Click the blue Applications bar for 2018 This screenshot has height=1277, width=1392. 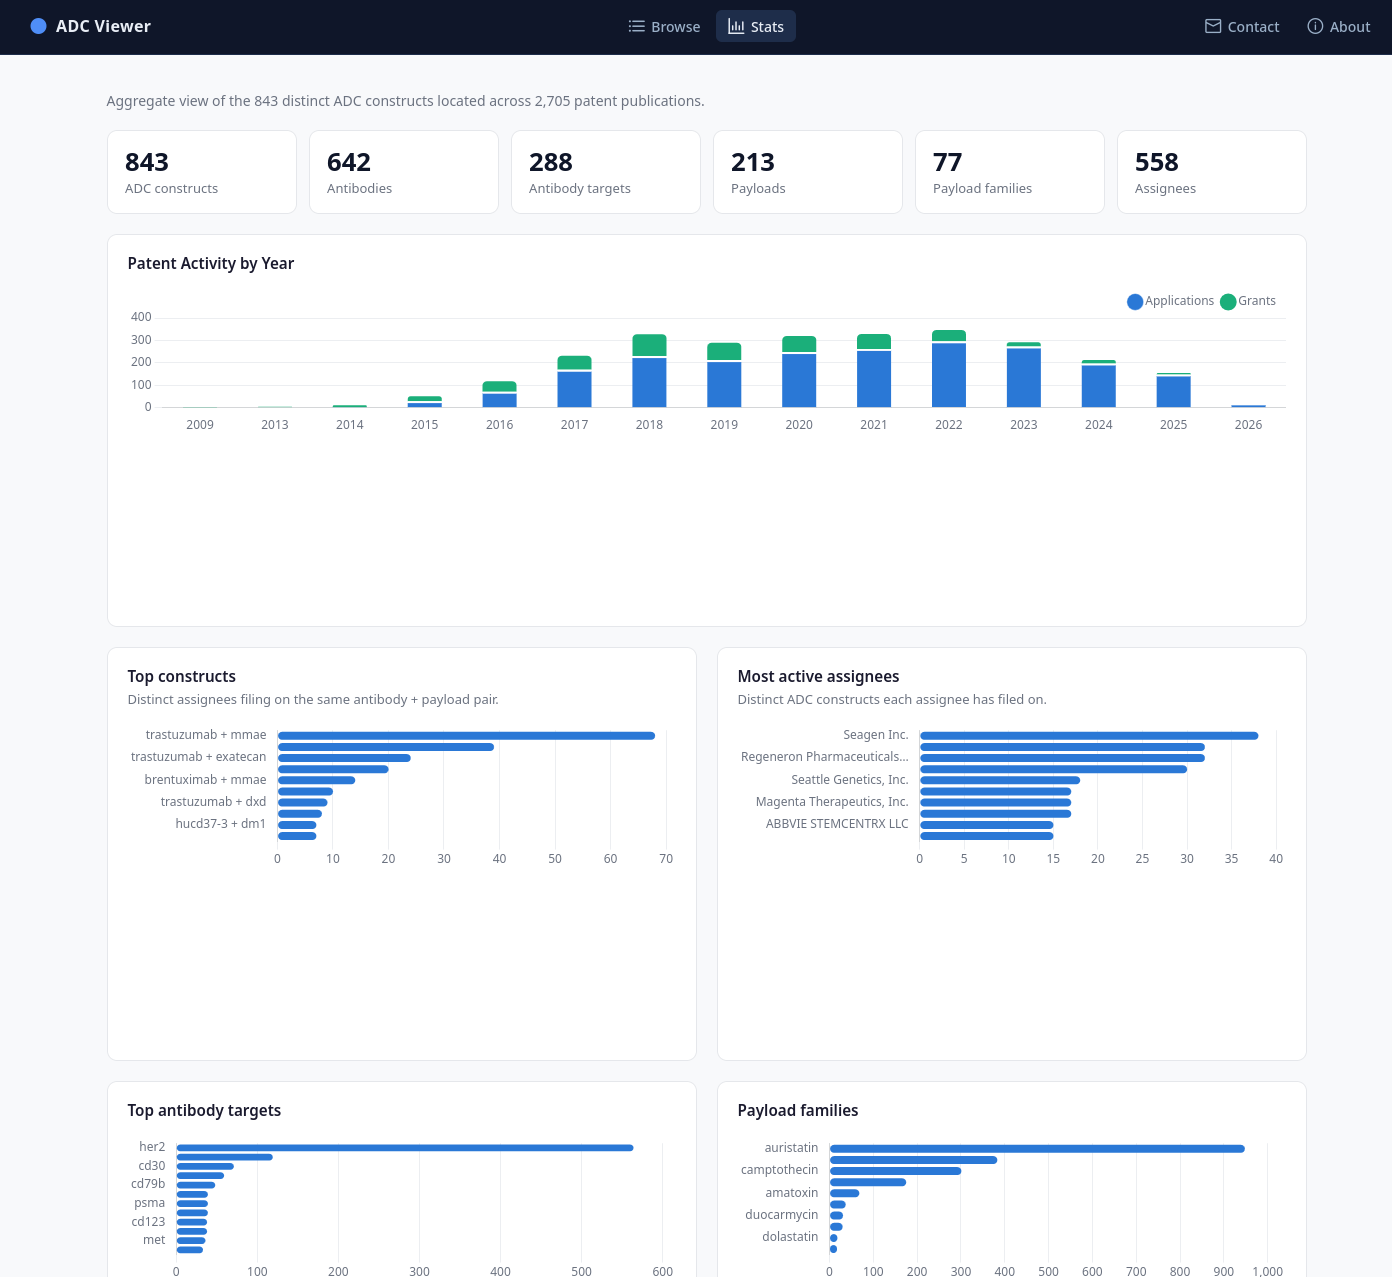649,382
